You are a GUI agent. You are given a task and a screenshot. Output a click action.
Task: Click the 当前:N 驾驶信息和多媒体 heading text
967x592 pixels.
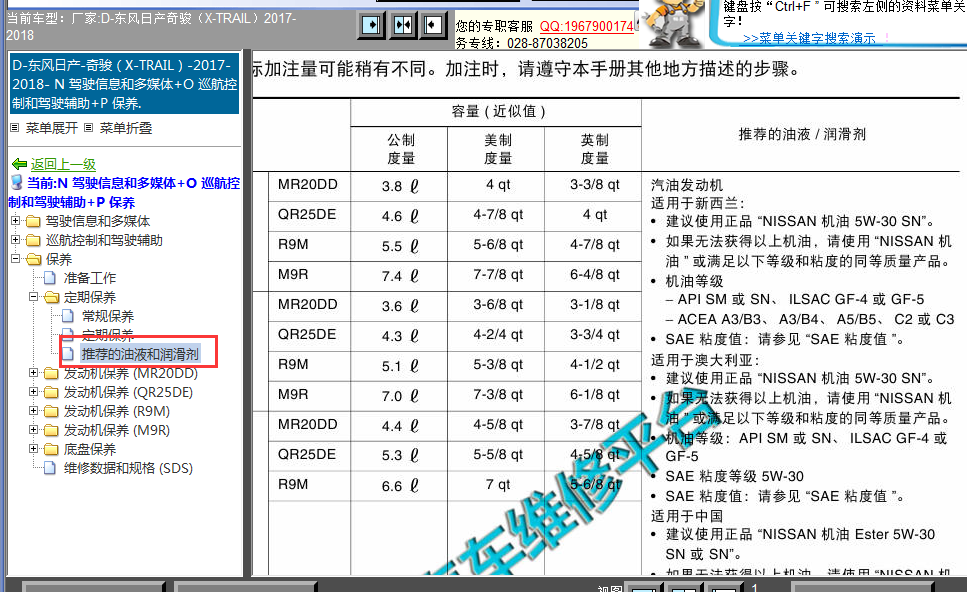coord(124,192)
